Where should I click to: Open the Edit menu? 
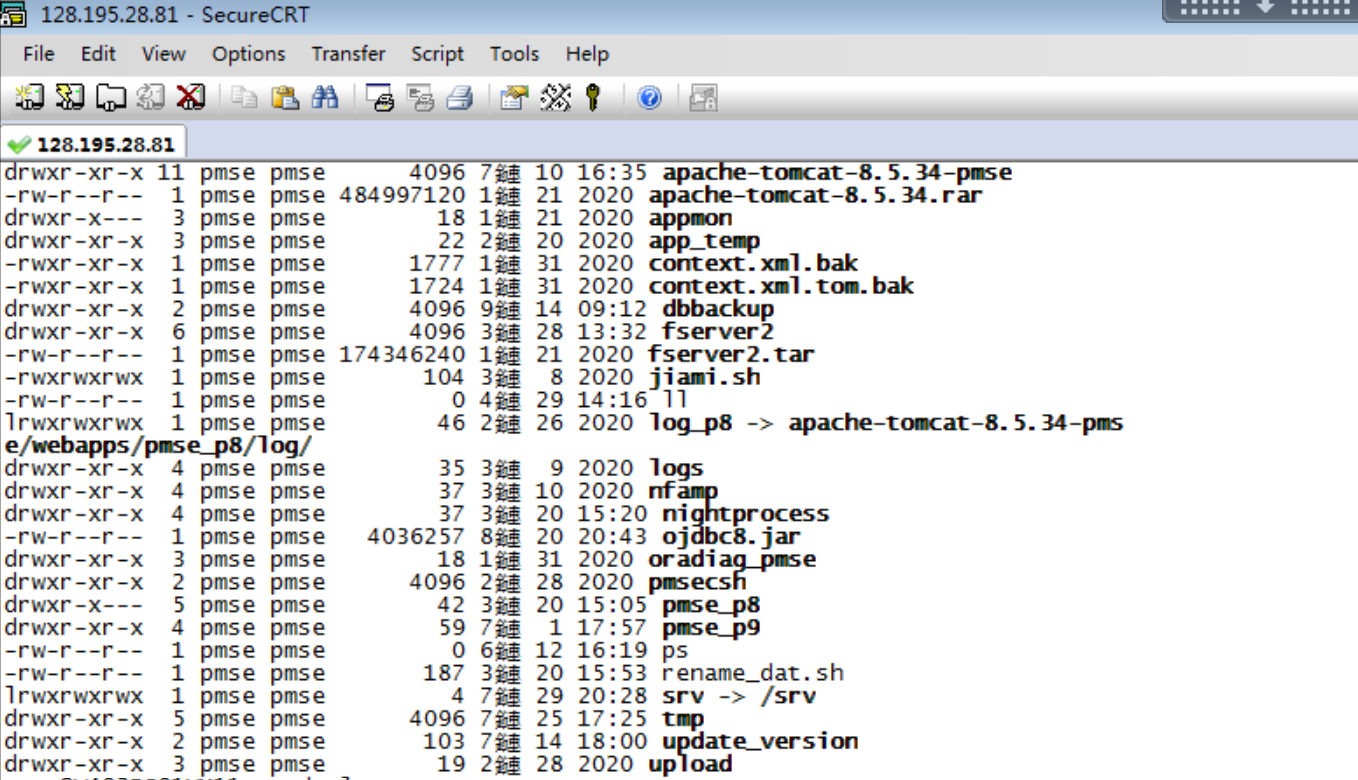point(98,54)
